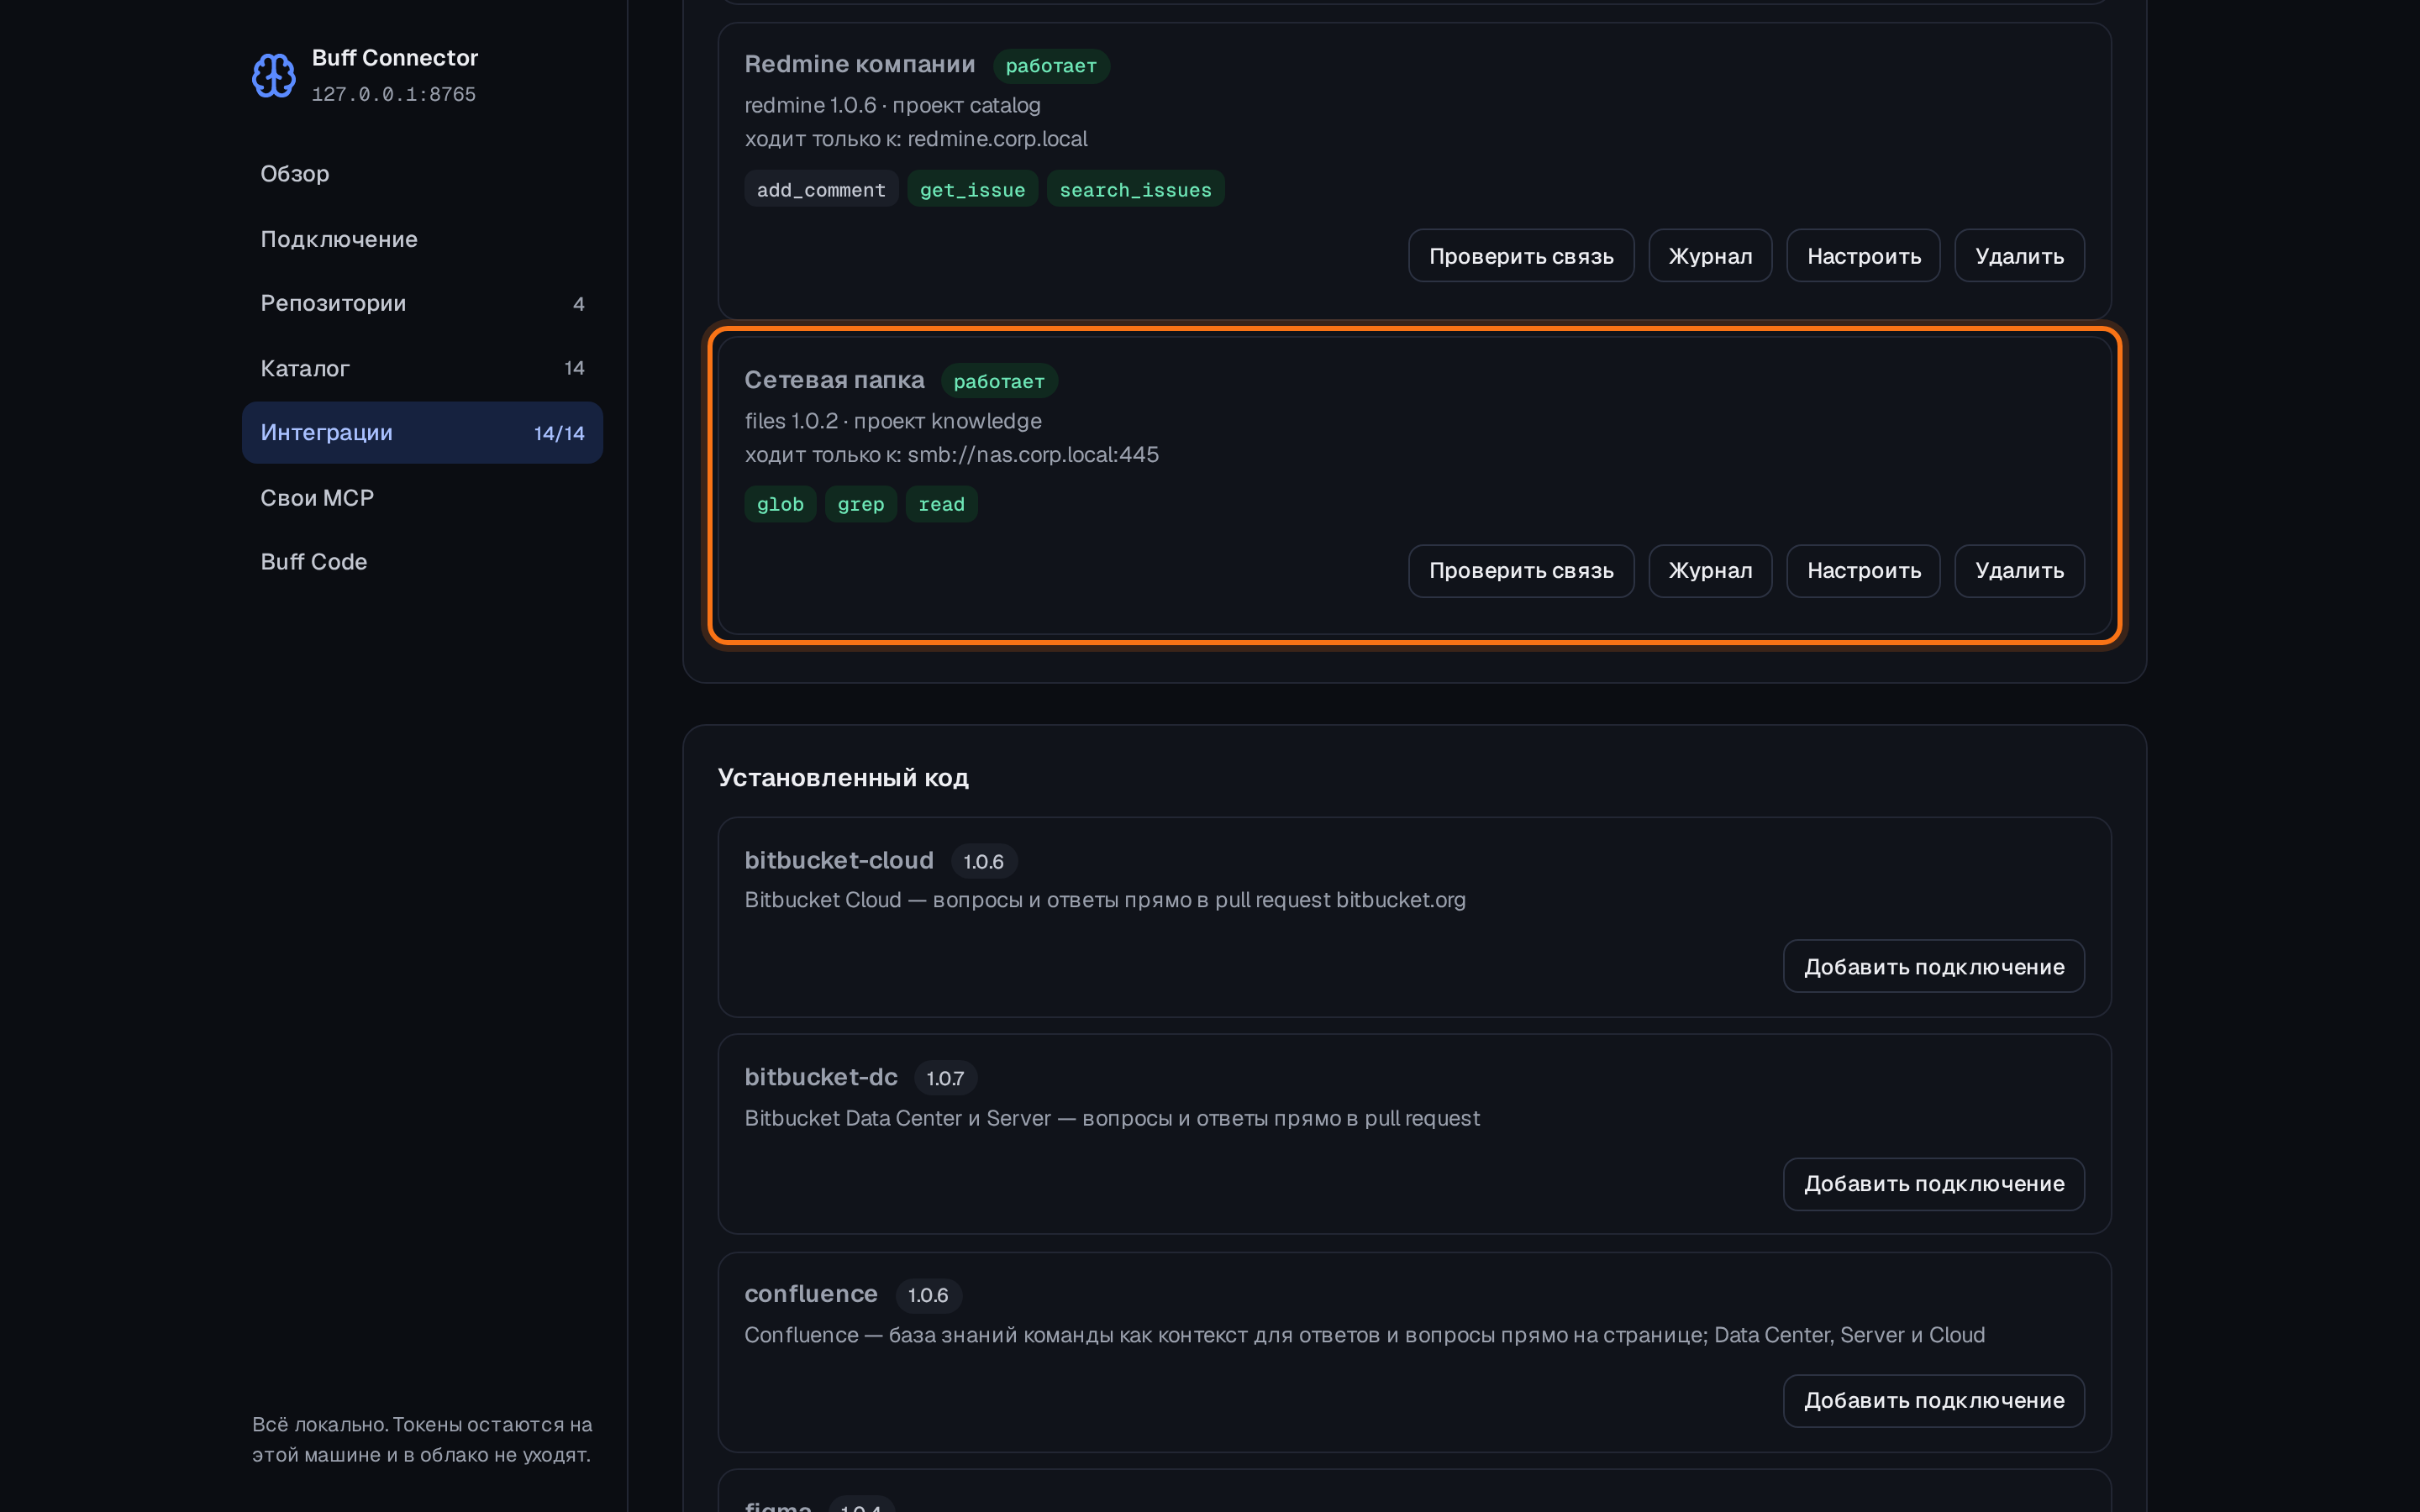2420x1512 pixels.
Task: Click the работает badge beside Сетевая папка
Action: pyautogui.click(x=998, y=381)
